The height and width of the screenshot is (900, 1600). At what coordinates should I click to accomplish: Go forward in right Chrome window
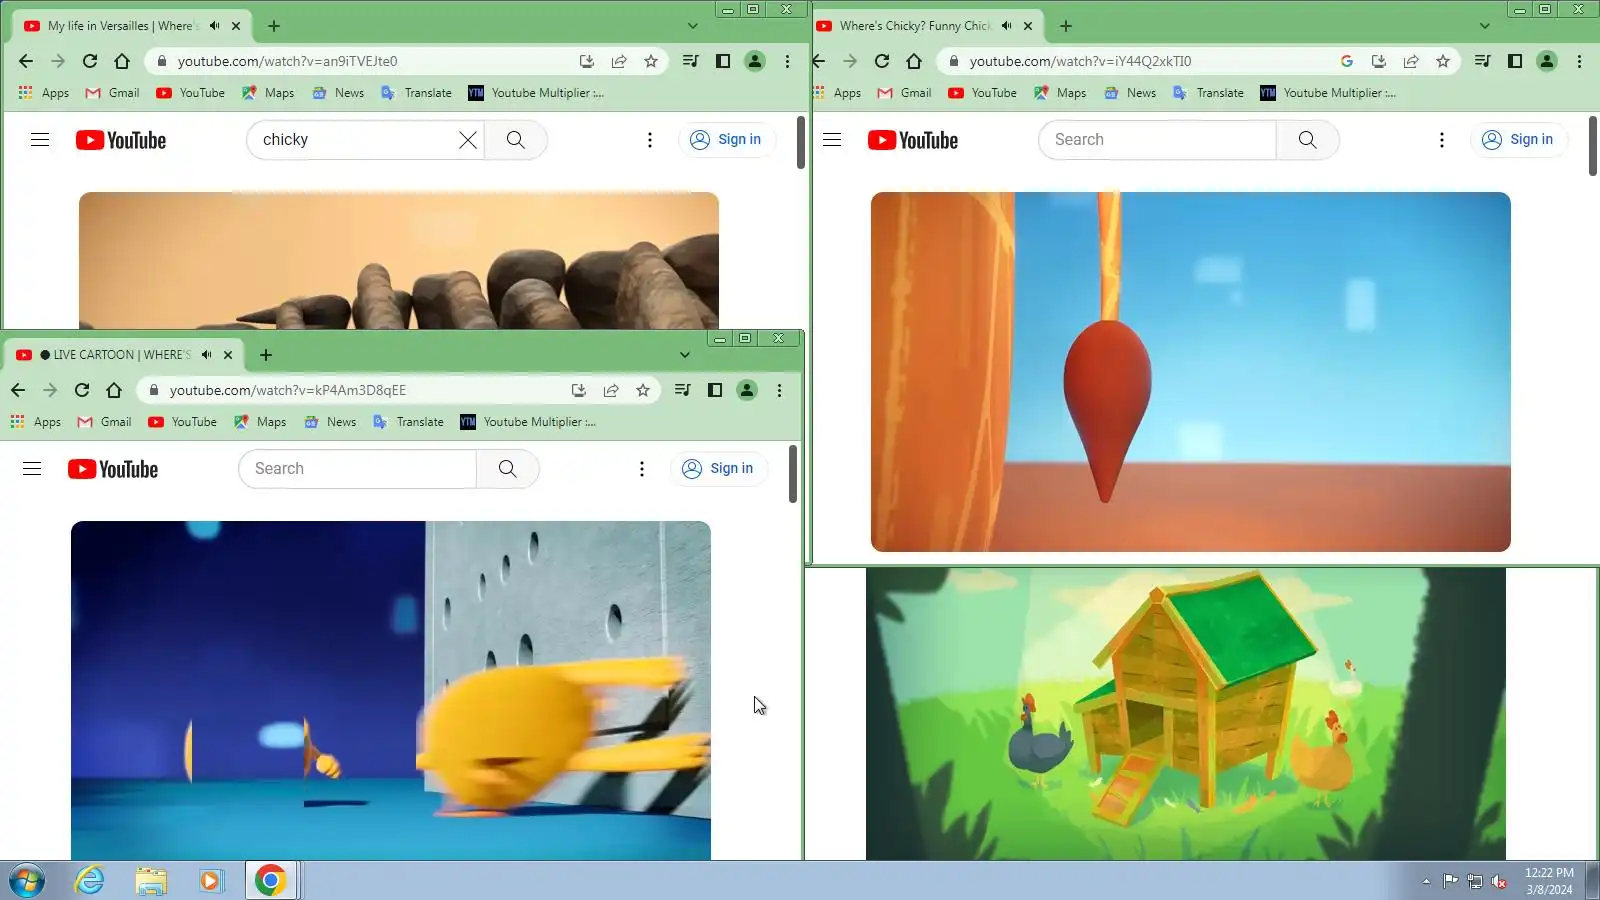click(x=850, y=61)
